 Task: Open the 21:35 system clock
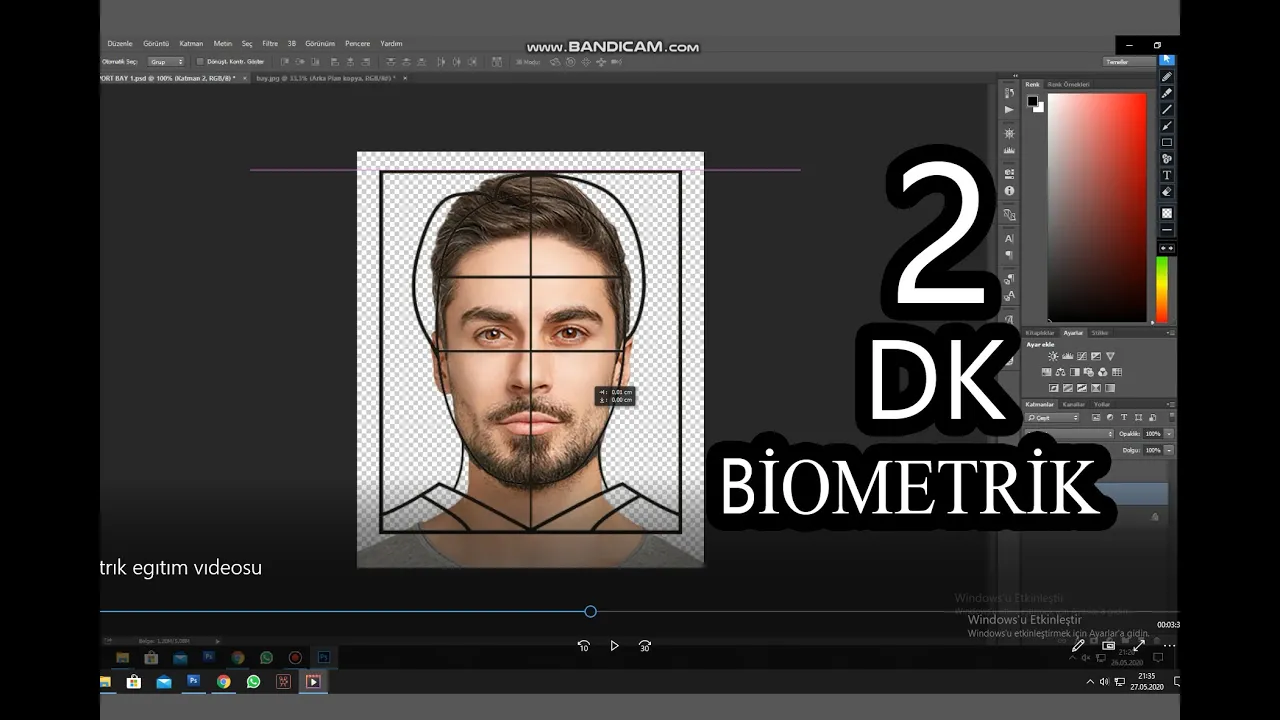pos(1145,682)
